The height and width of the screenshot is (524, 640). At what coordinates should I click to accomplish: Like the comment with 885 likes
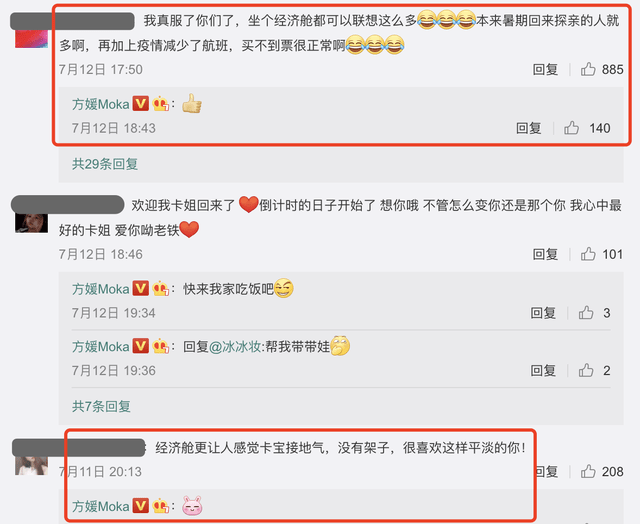588,69
